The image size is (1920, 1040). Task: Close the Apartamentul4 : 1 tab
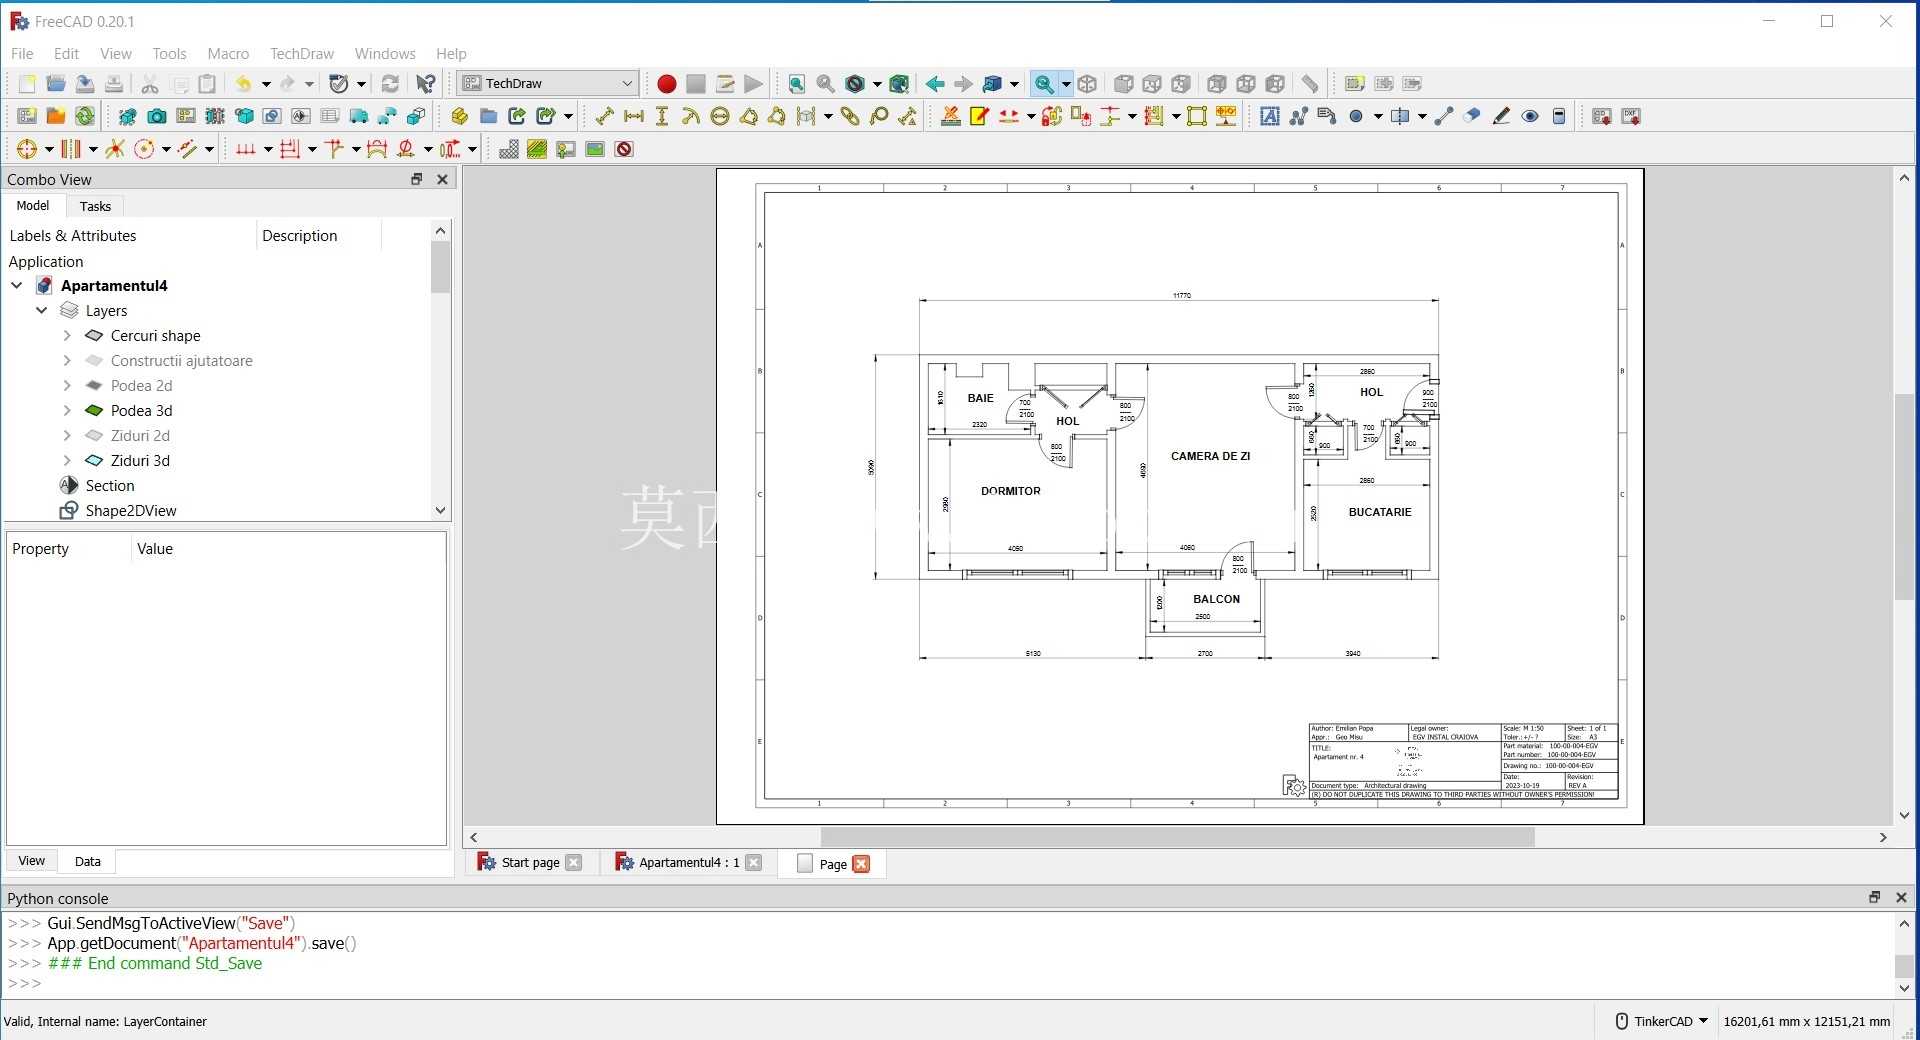click(753, 862)
